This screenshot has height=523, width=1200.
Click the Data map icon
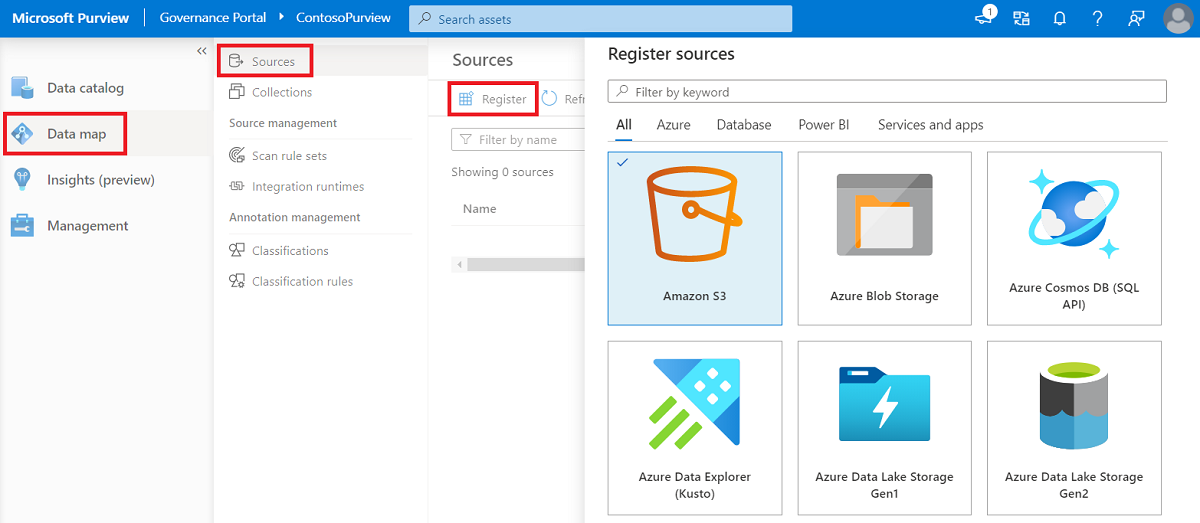(22, 134)
